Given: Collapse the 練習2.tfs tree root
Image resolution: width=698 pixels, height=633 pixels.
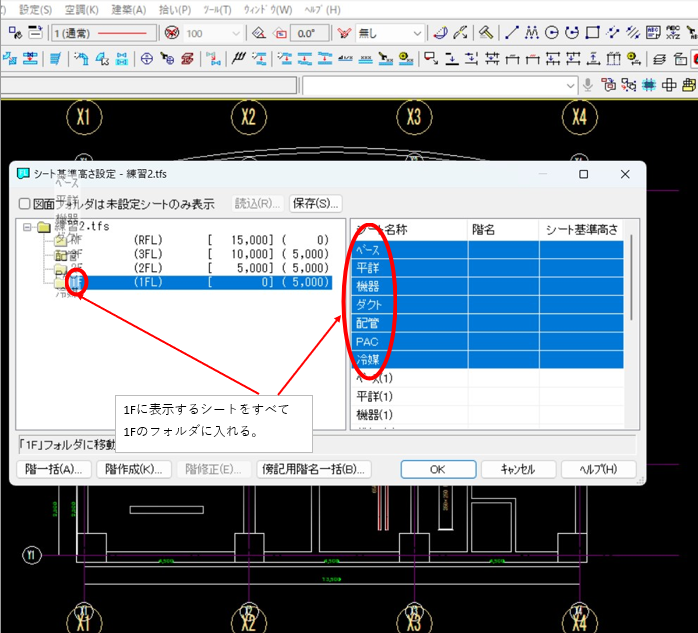Looking at the screenshot, I should [27, 227].
